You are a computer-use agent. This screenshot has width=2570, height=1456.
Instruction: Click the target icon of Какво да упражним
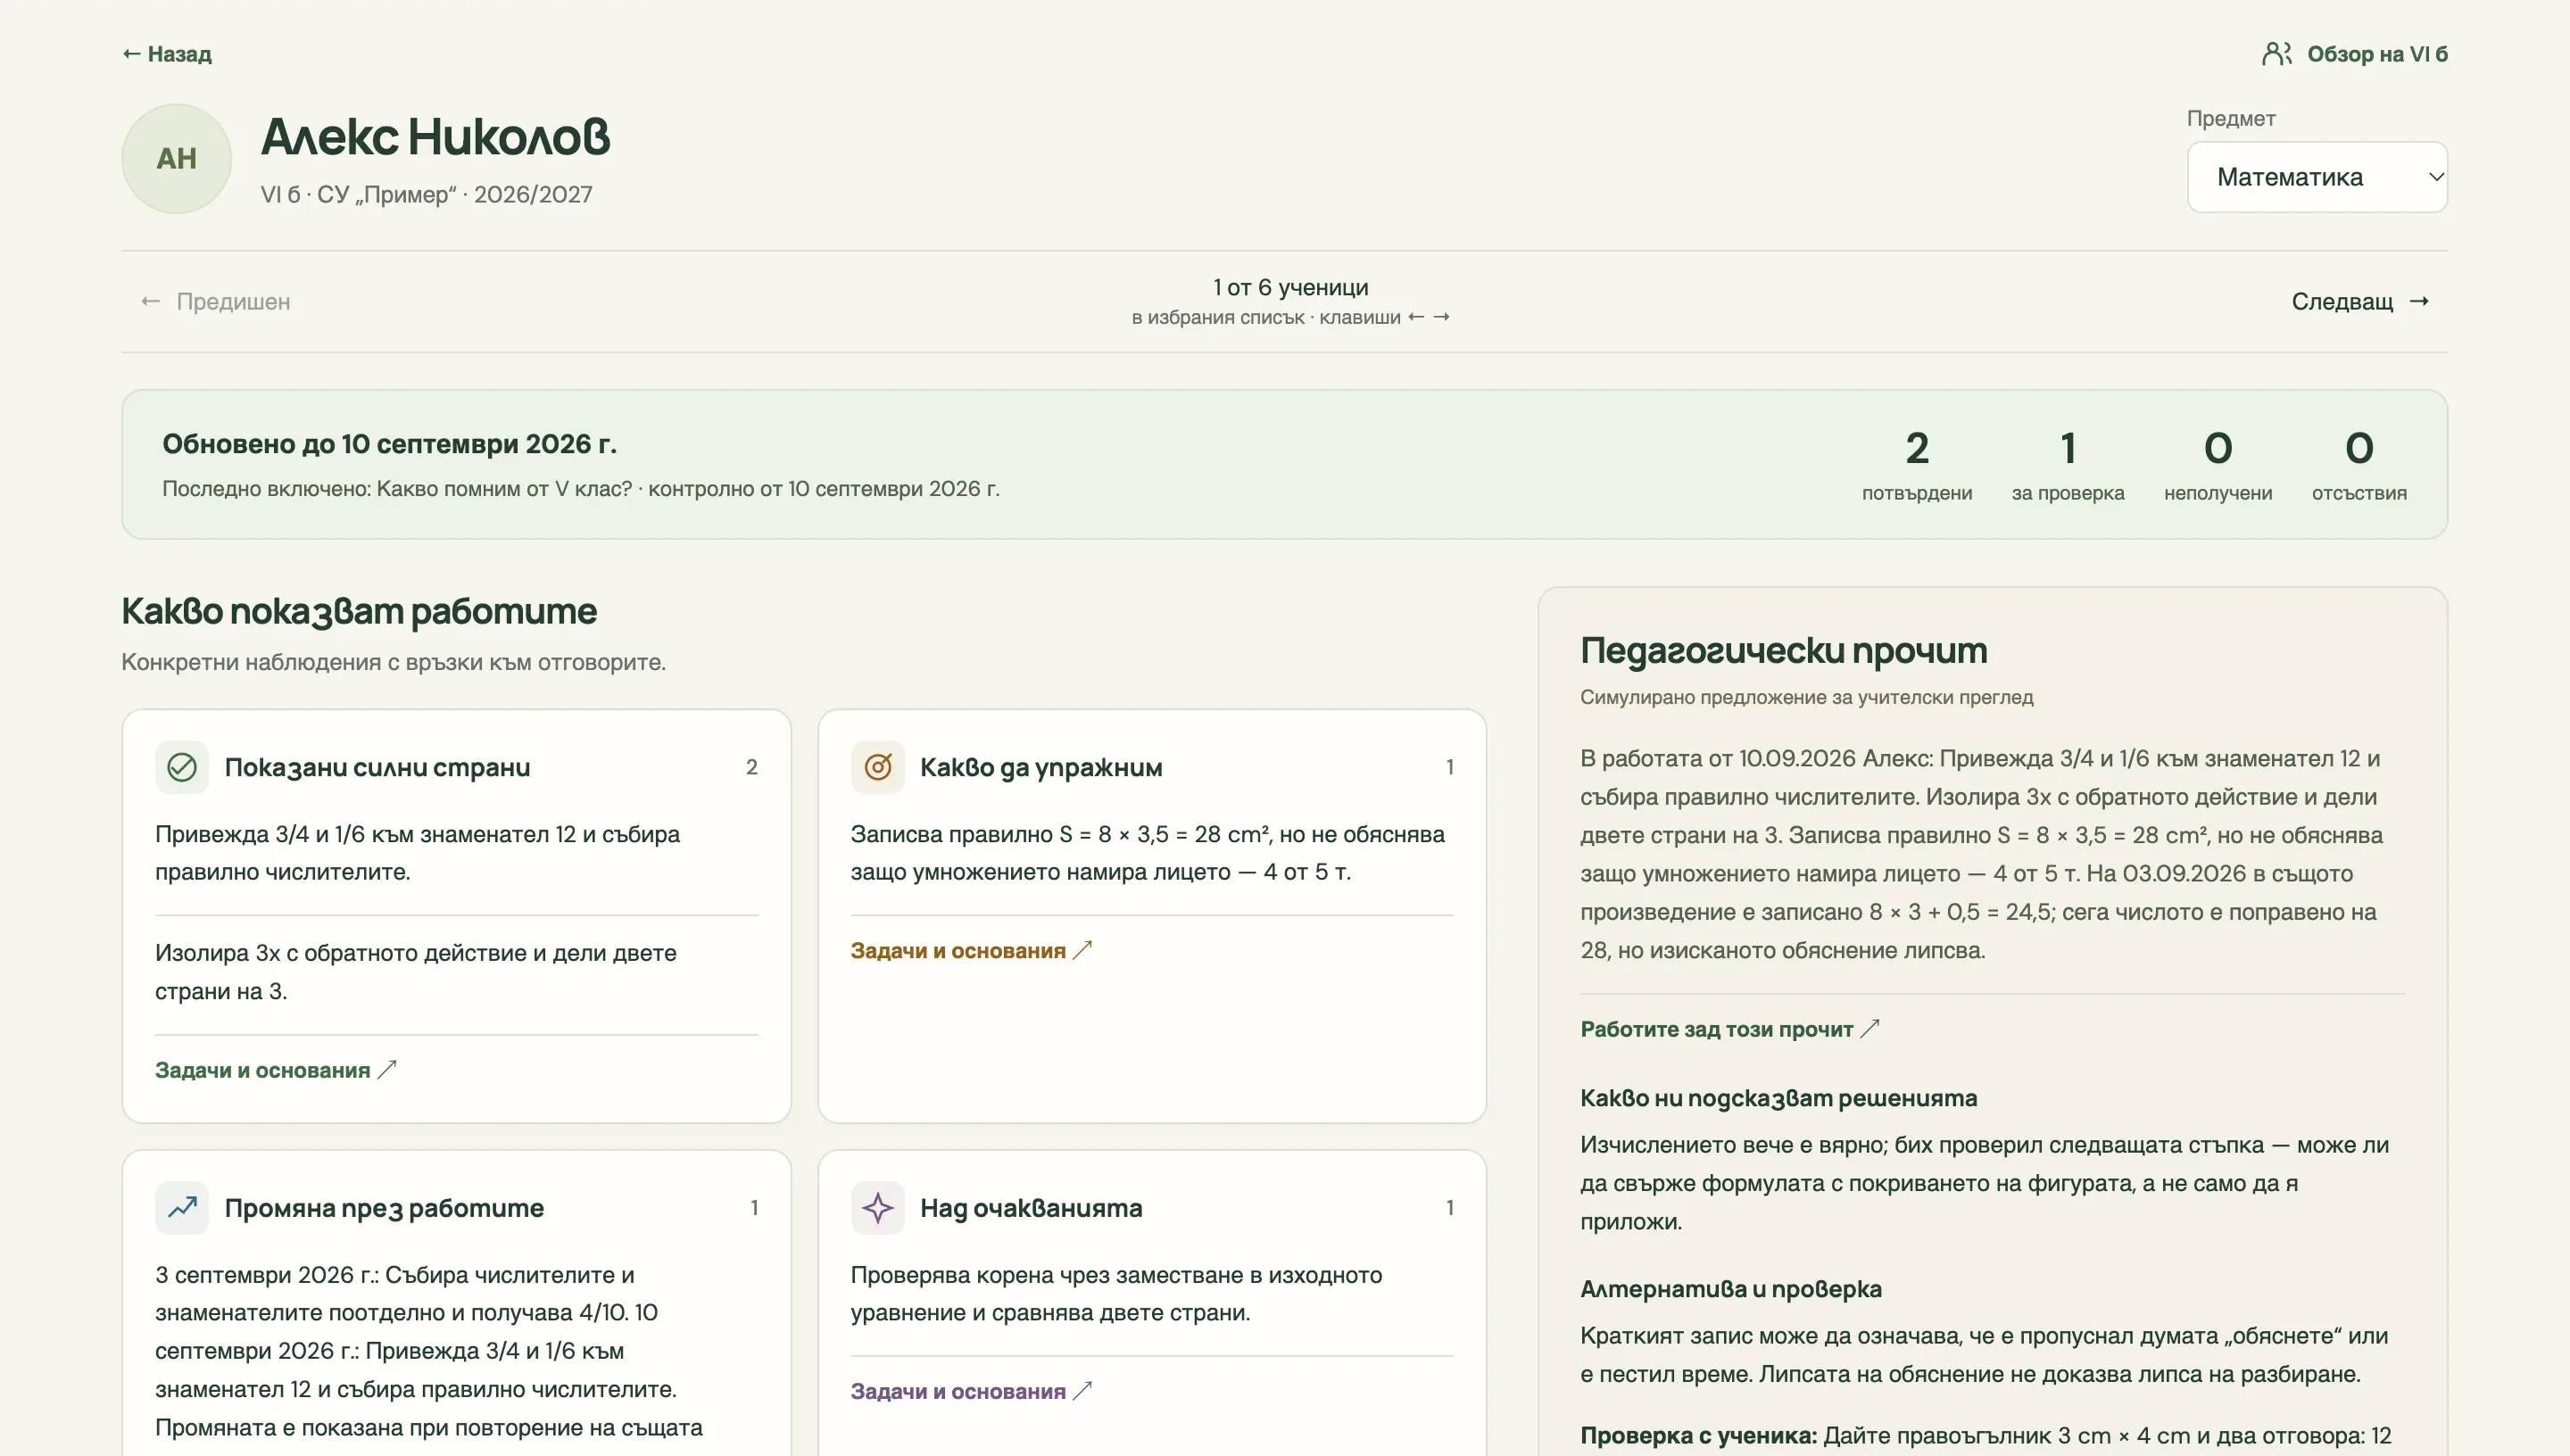[x=877, y=767]
